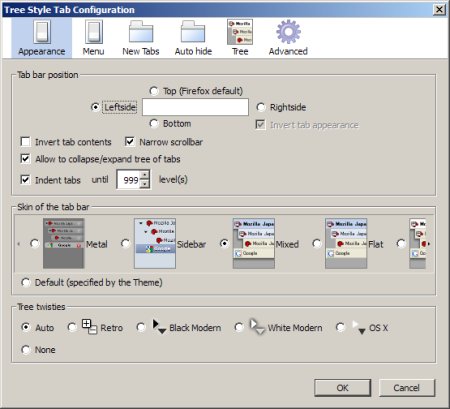The height and width of the screenshot is (409, 450).
Task: Open the New Tabs pane
Action: (x=141, y=38)
